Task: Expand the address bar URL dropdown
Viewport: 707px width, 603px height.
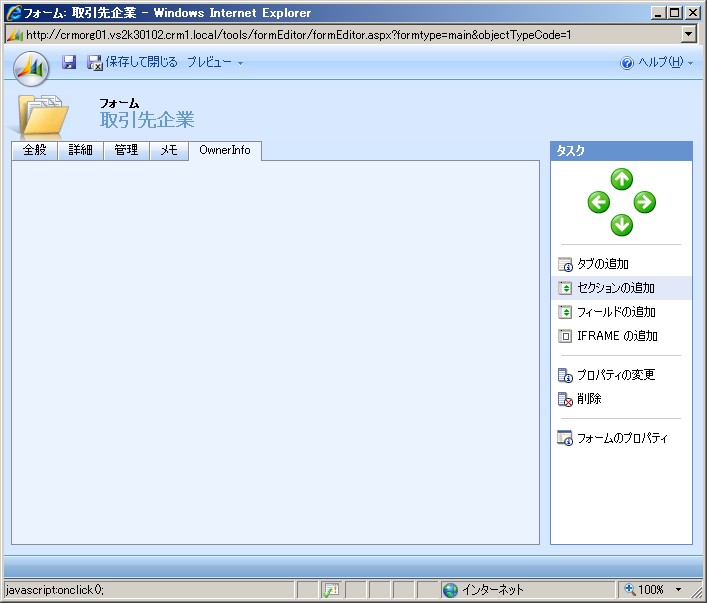Action: (688, 34)
